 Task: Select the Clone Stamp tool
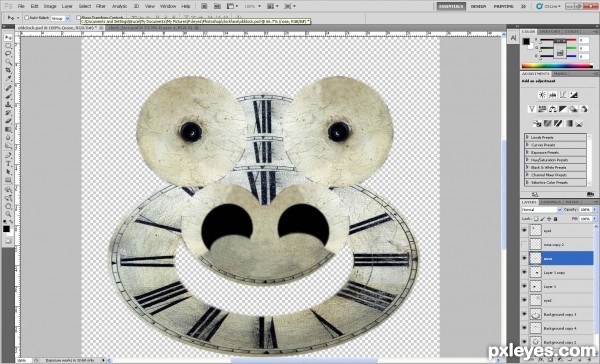(x=8, y=104)
